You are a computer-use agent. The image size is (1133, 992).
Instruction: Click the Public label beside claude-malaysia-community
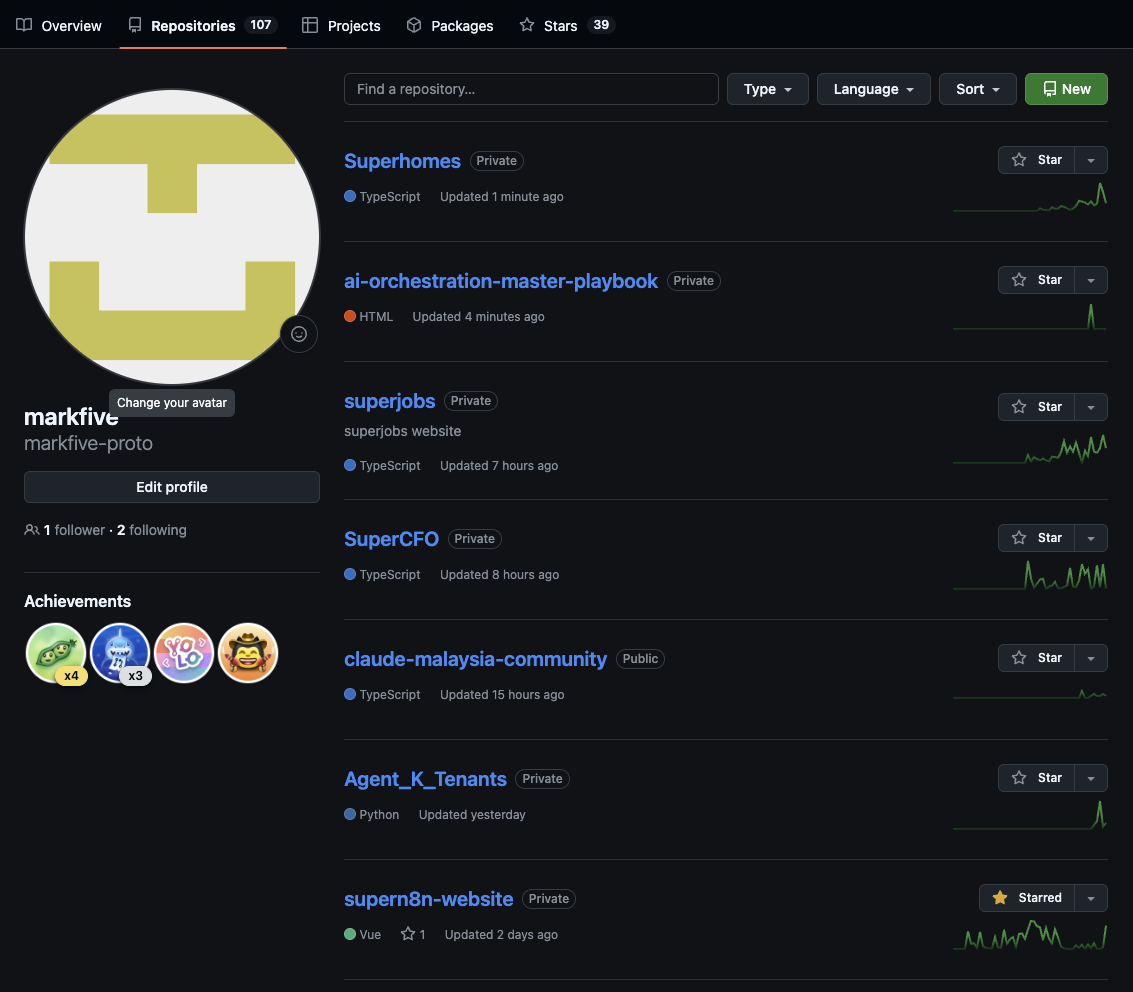point(640,658)
